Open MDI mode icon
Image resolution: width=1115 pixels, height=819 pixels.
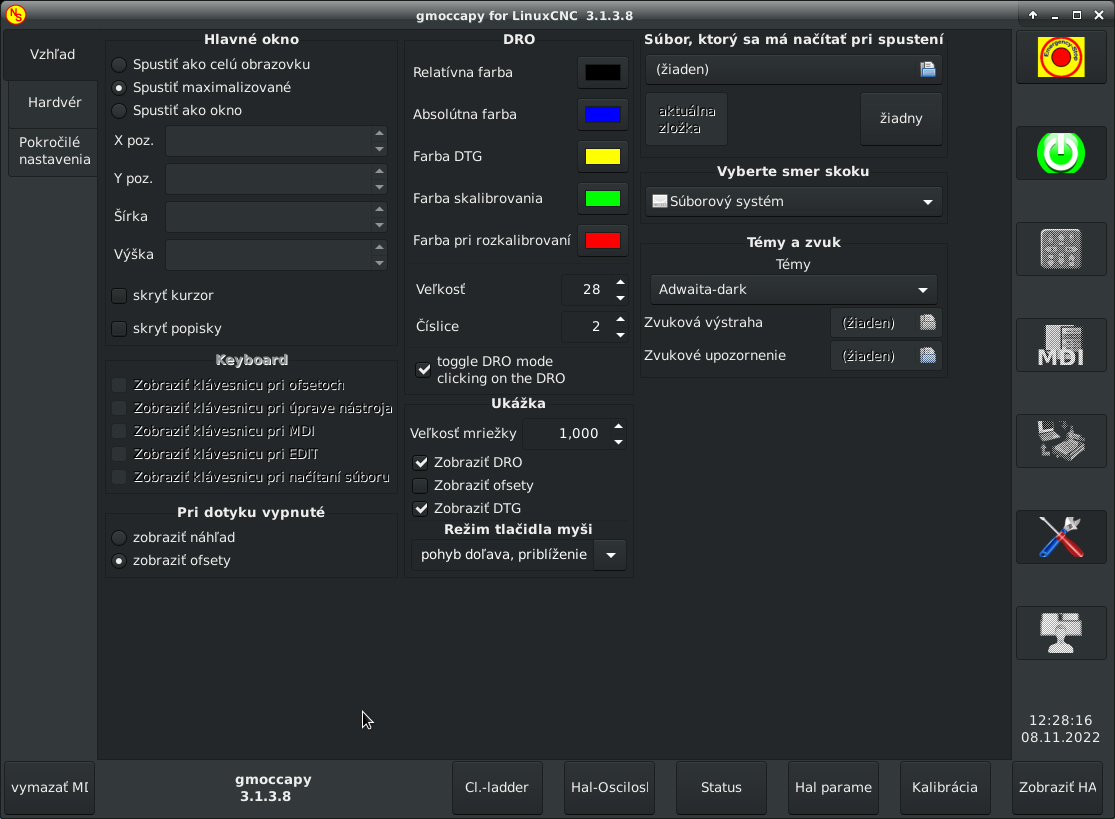click(x=1061, y=345)
